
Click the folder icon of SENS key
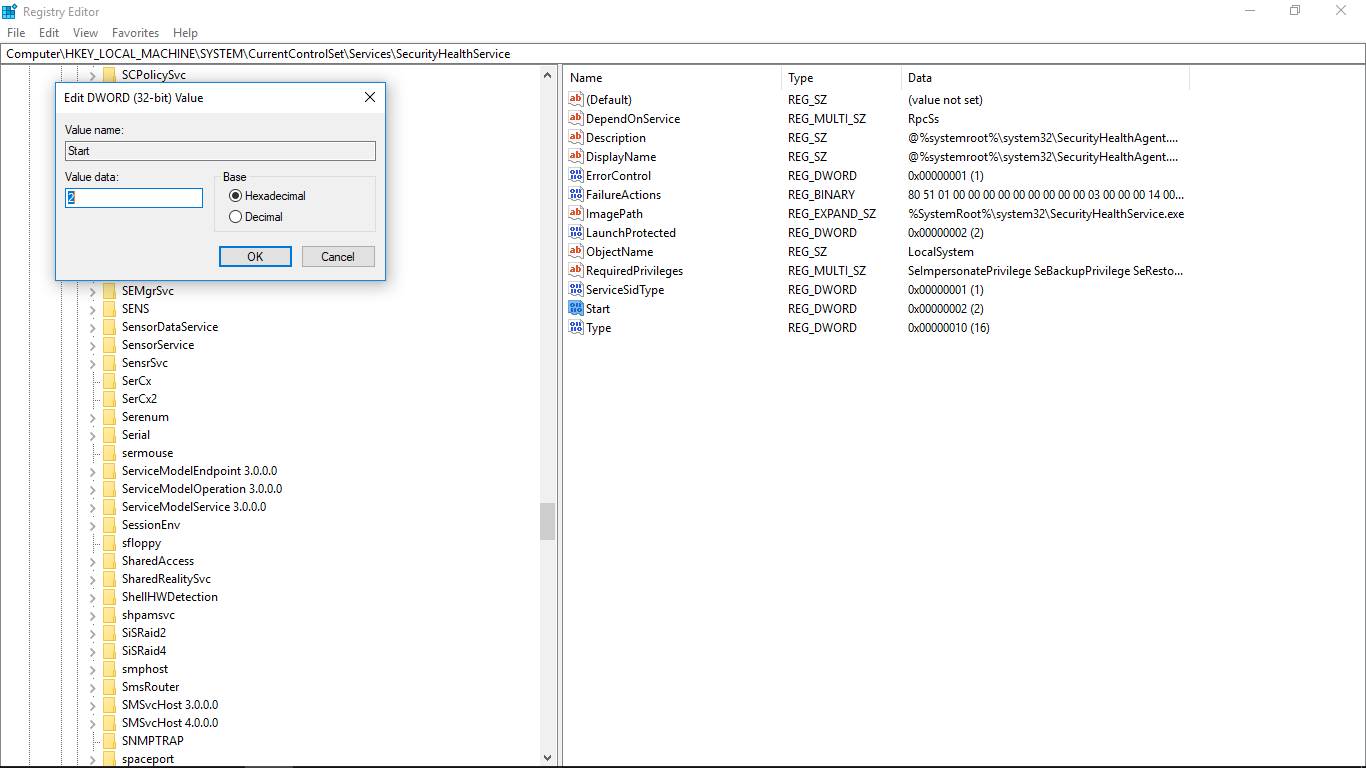point(110,309)
